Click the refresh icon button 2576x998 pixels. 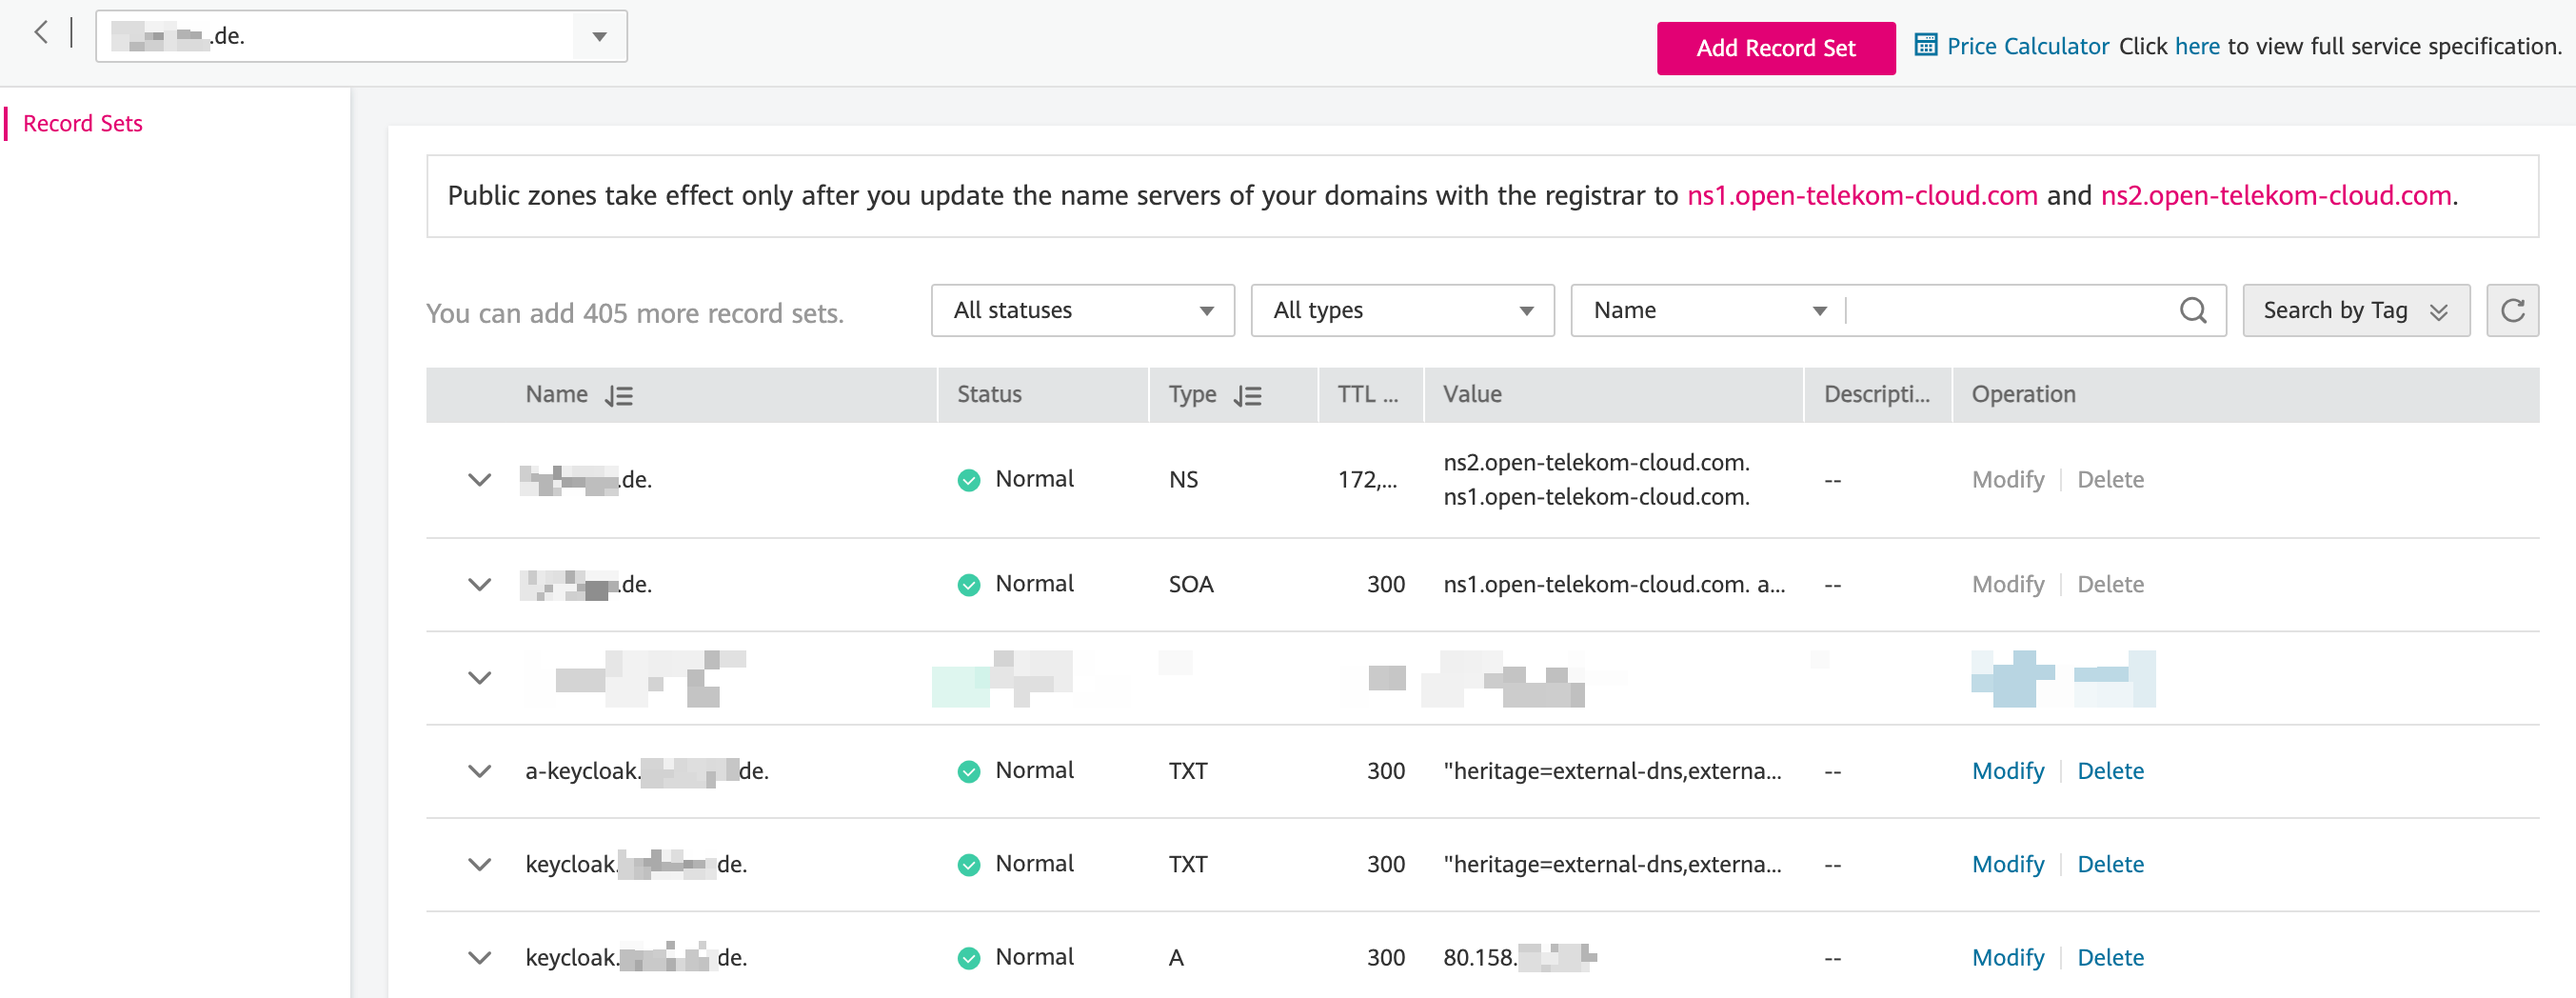pyautogui.click(x=2511, y=311)
